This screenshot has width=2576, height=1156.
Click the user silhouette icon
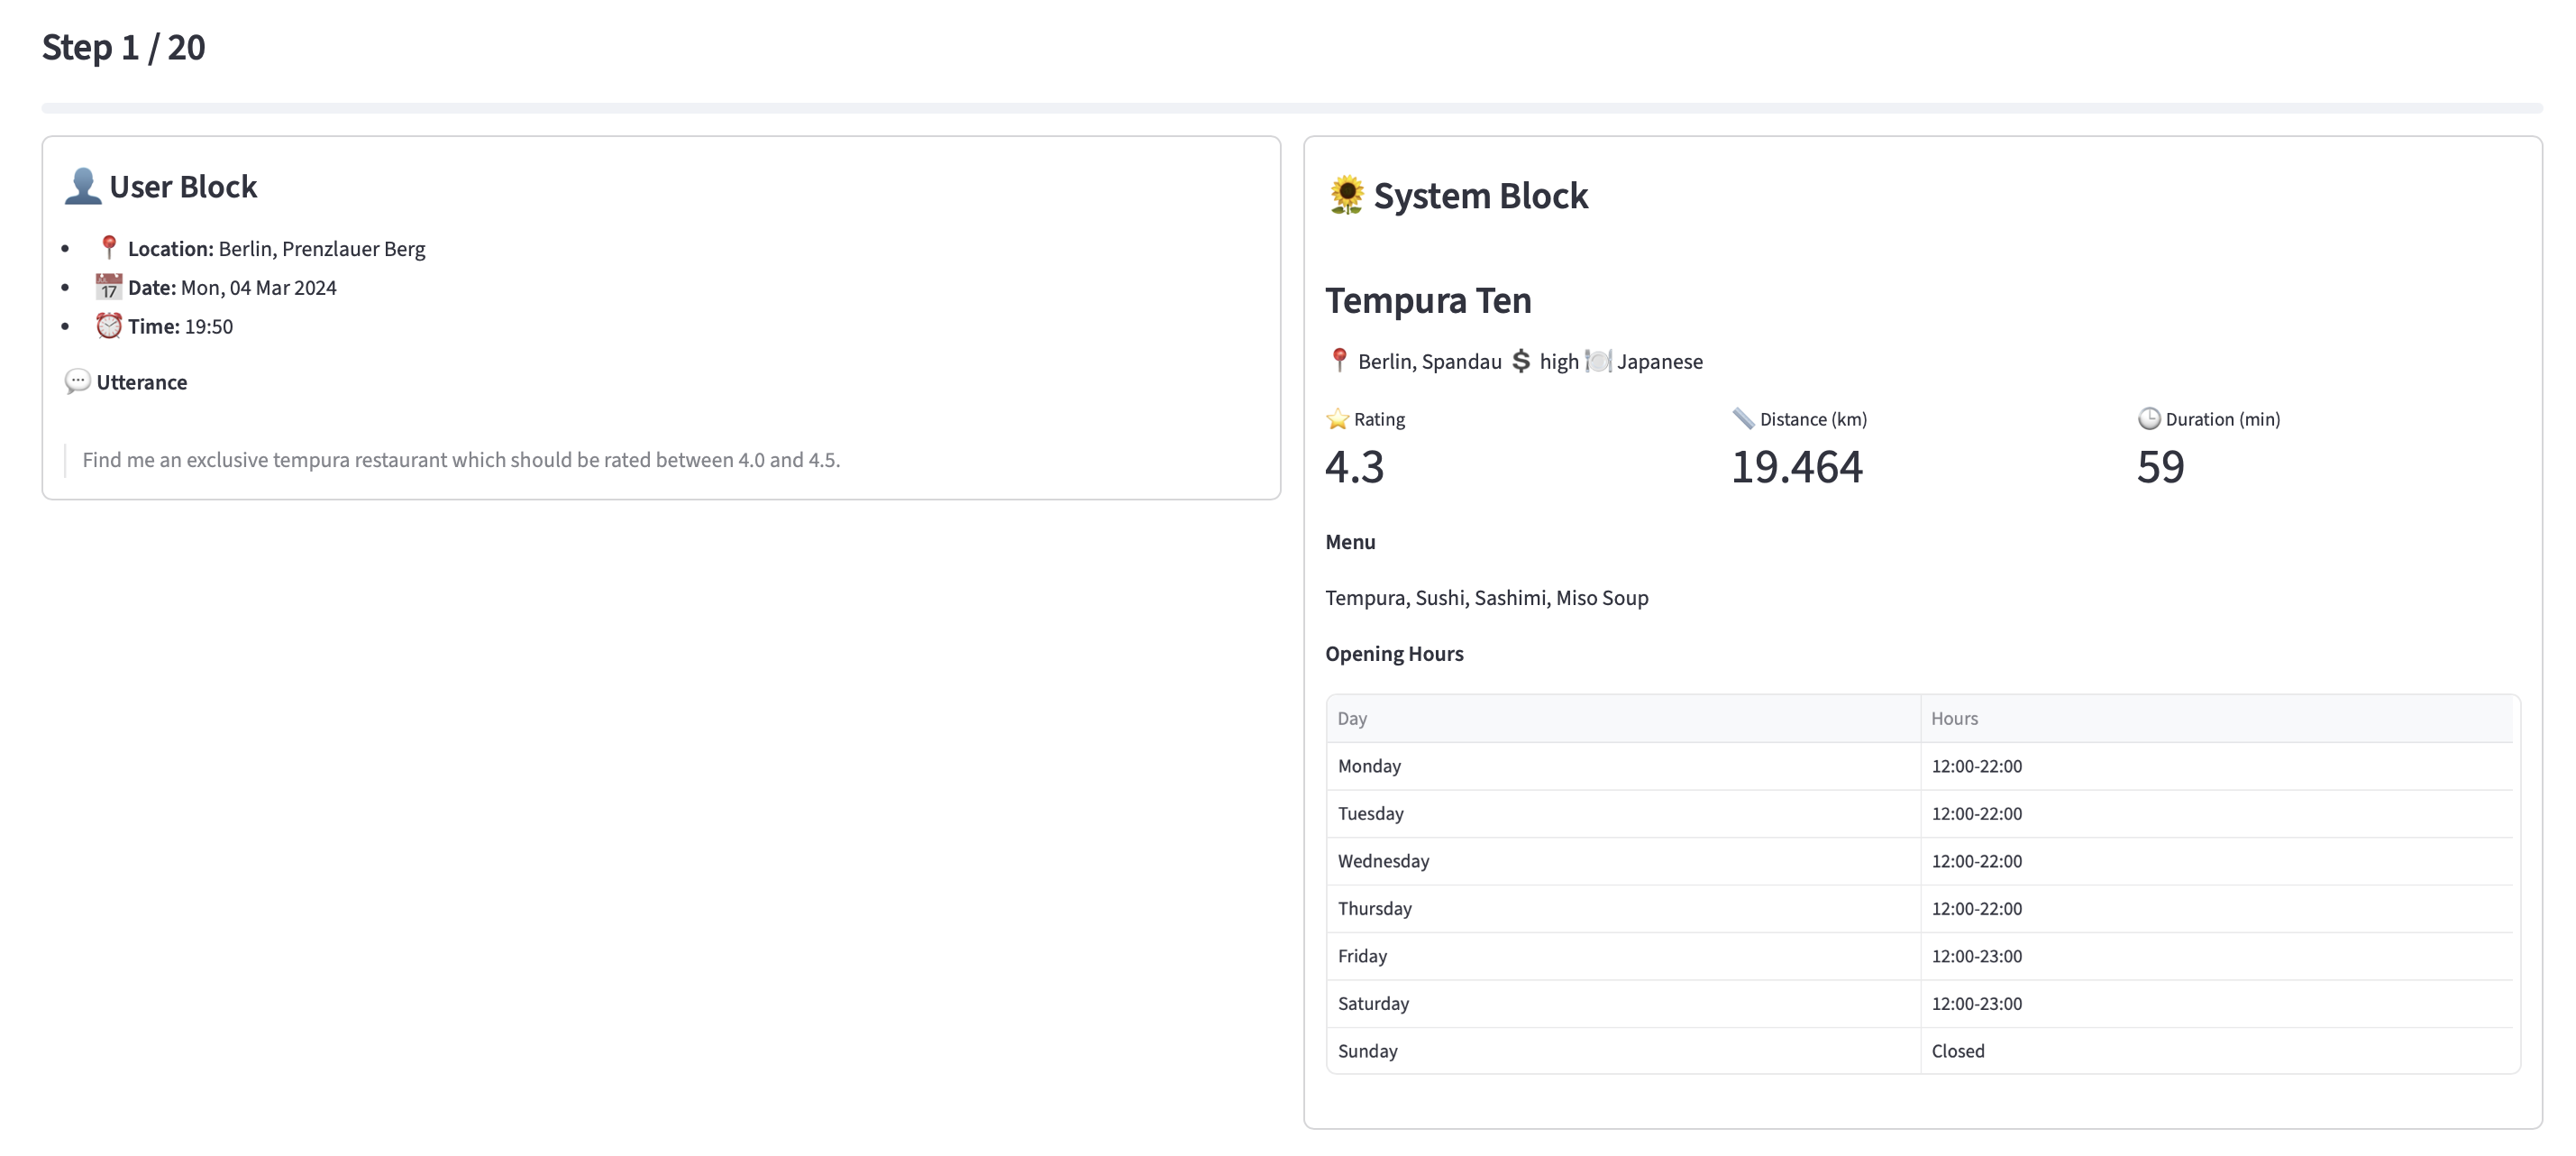(x=83, y=187)
